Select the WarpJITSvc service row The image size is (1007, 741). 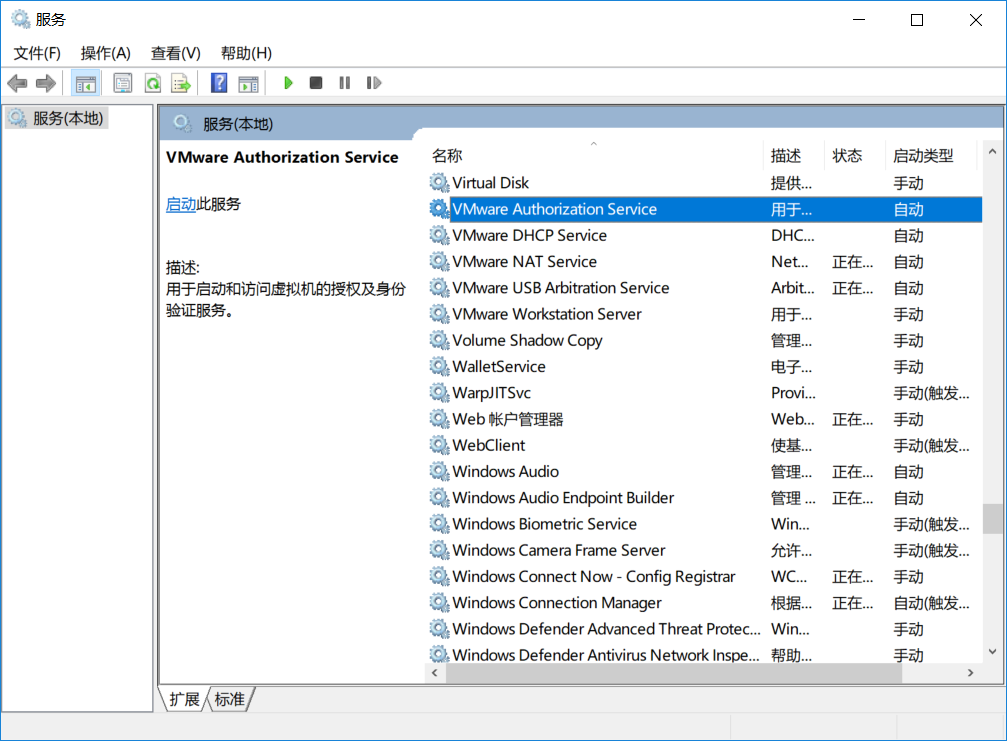point(705,393)
